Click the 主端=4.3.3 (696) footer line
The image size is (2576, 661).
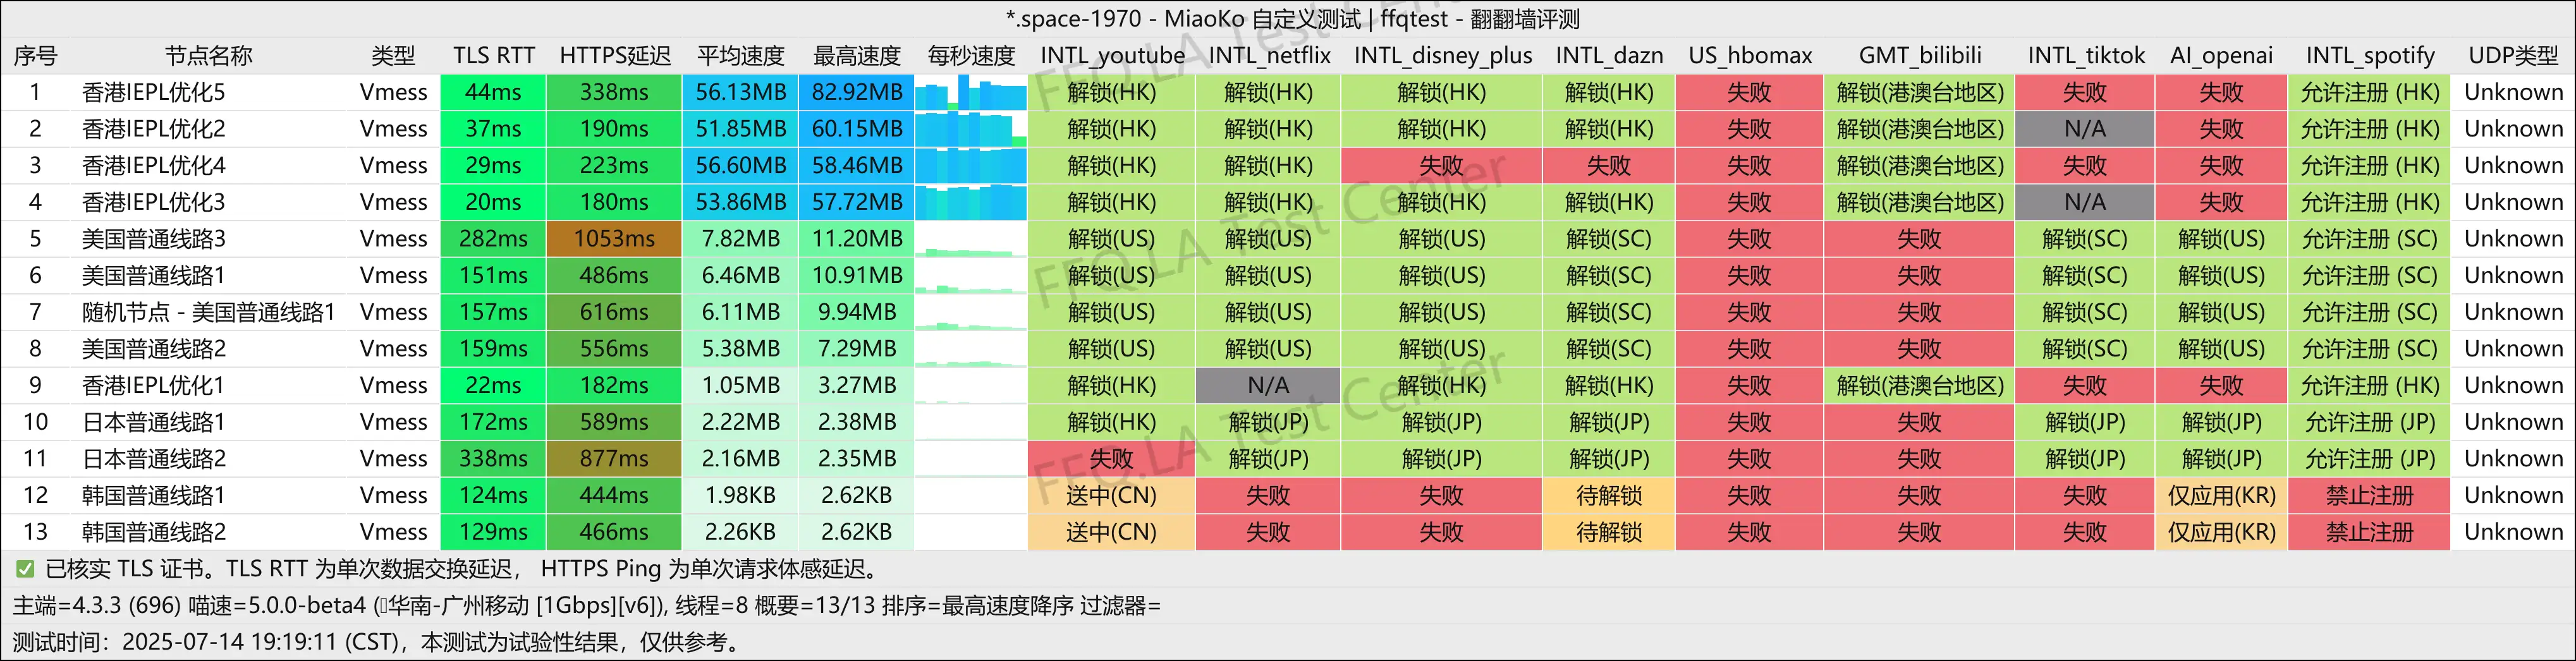click(x=586, y=606)
